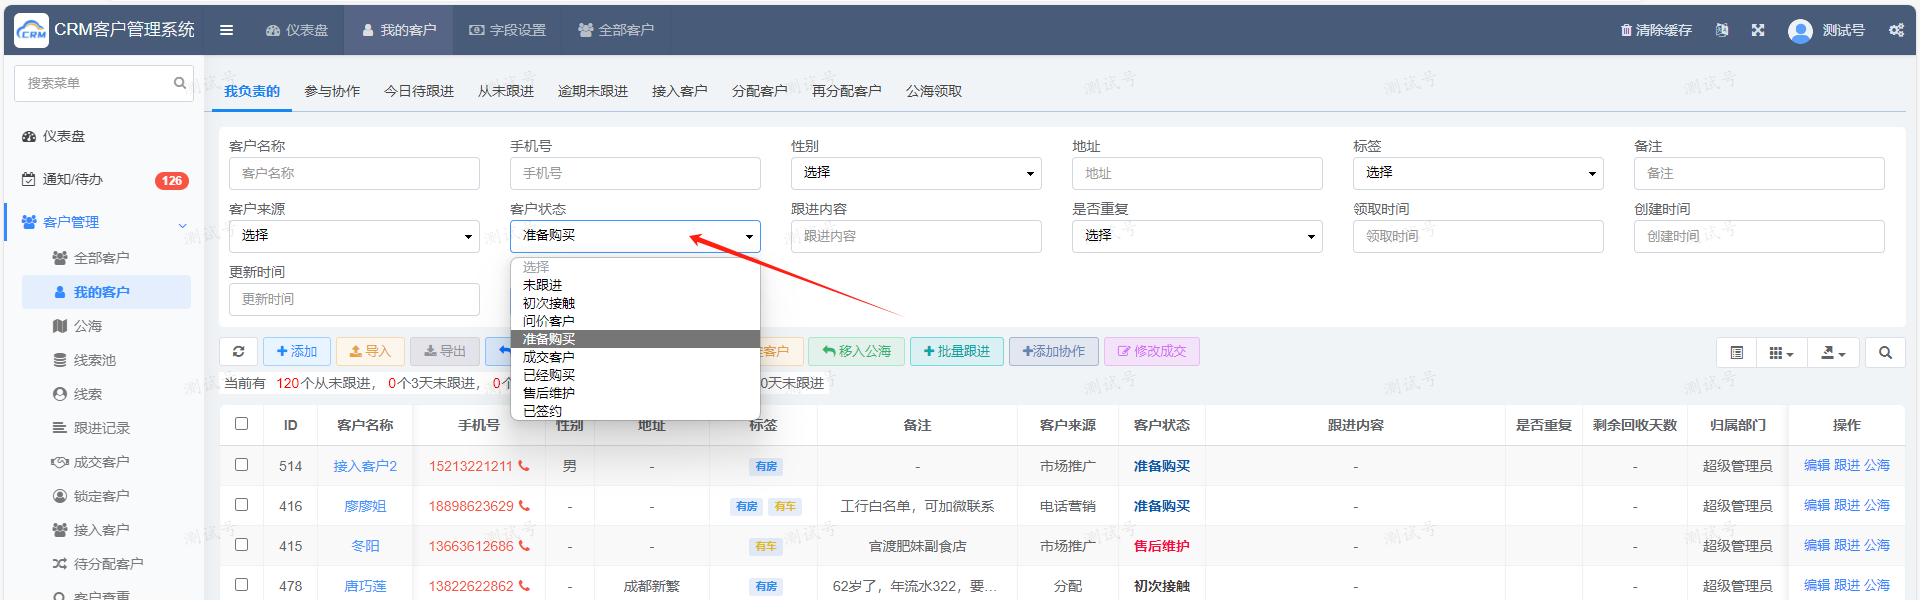1920x600 pixels.
Task: Open the 性别 select dropdown
Action: [x=915, y=173]
